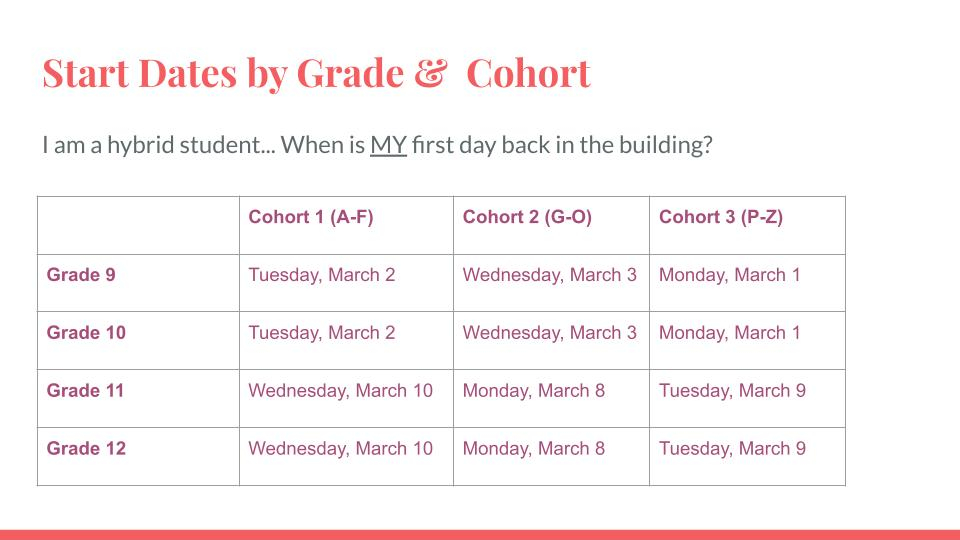Click the hybrid student question subtitle
The width and height of the screenshot is (960, 540).
pyautogui.click(x=377, y=145)
